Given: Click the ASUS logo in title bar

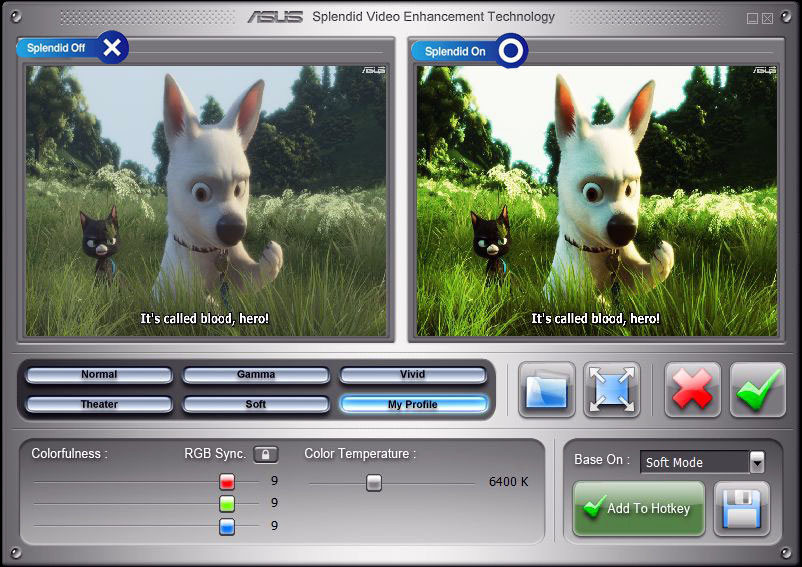Looking at the screenshot, I should point(275,16).
